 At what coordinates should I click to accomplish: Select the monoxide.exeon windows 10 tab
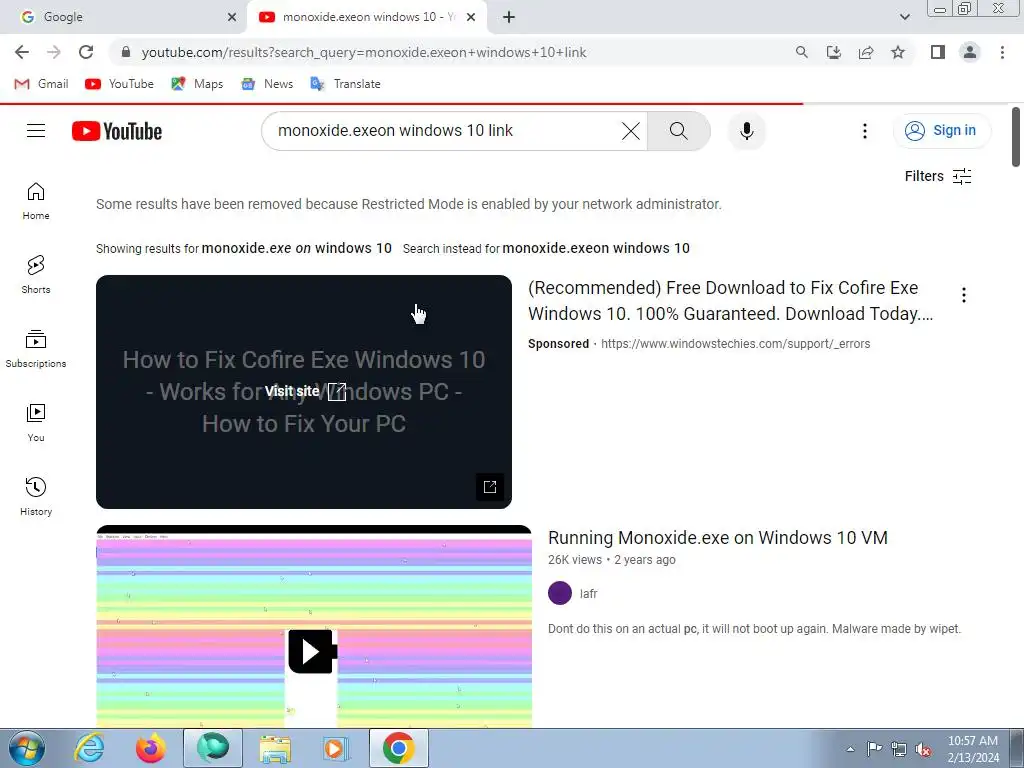[369, 17]
